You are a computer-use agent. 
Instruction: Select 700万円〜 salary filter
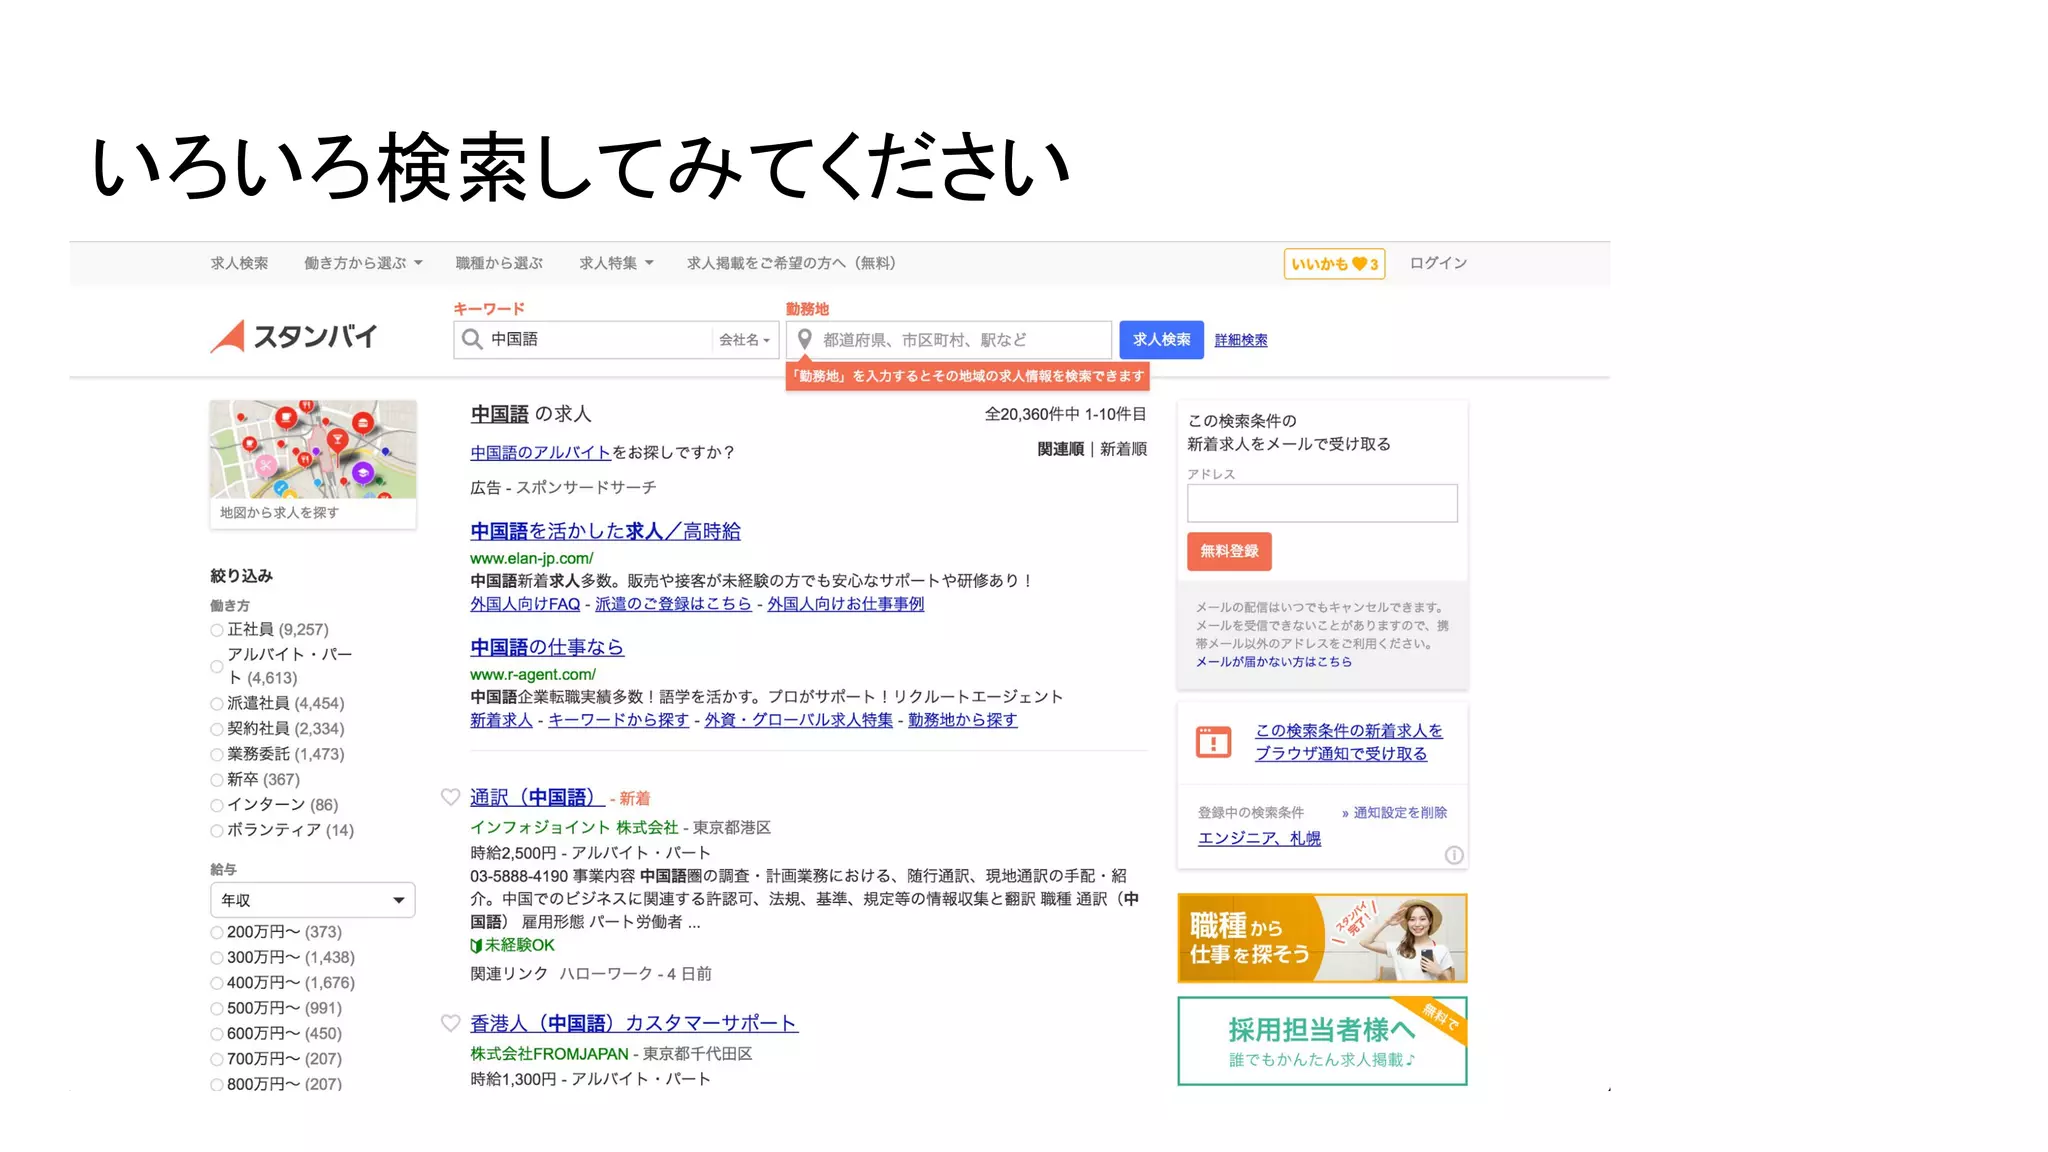click(x=217, y=1059)
